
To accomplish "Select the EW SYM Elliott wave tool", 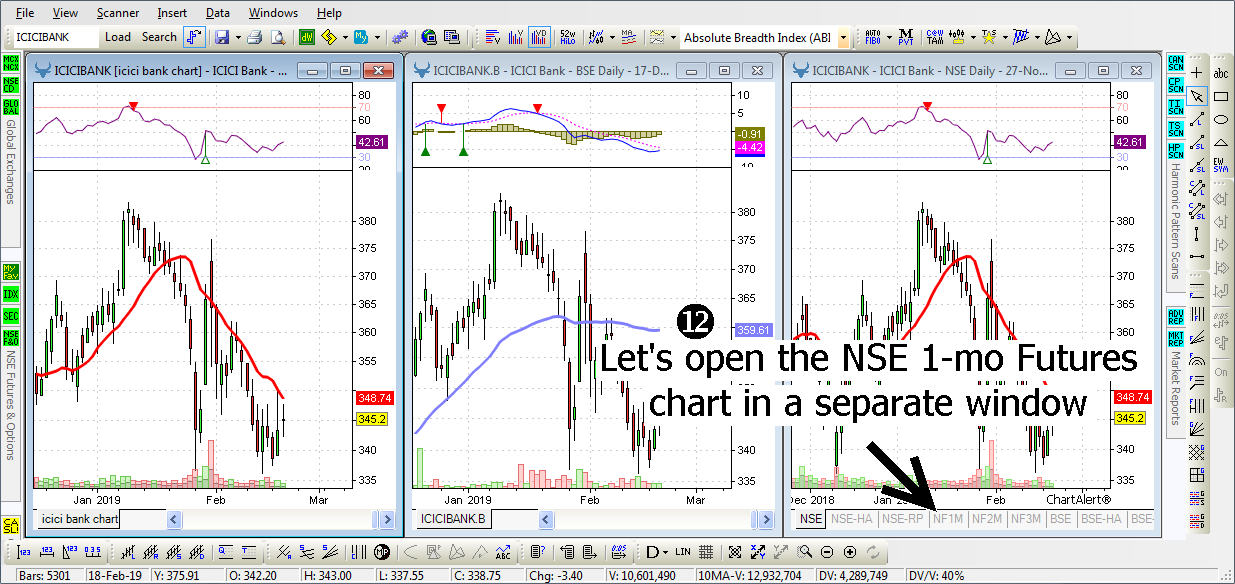I will [1220, 165].
